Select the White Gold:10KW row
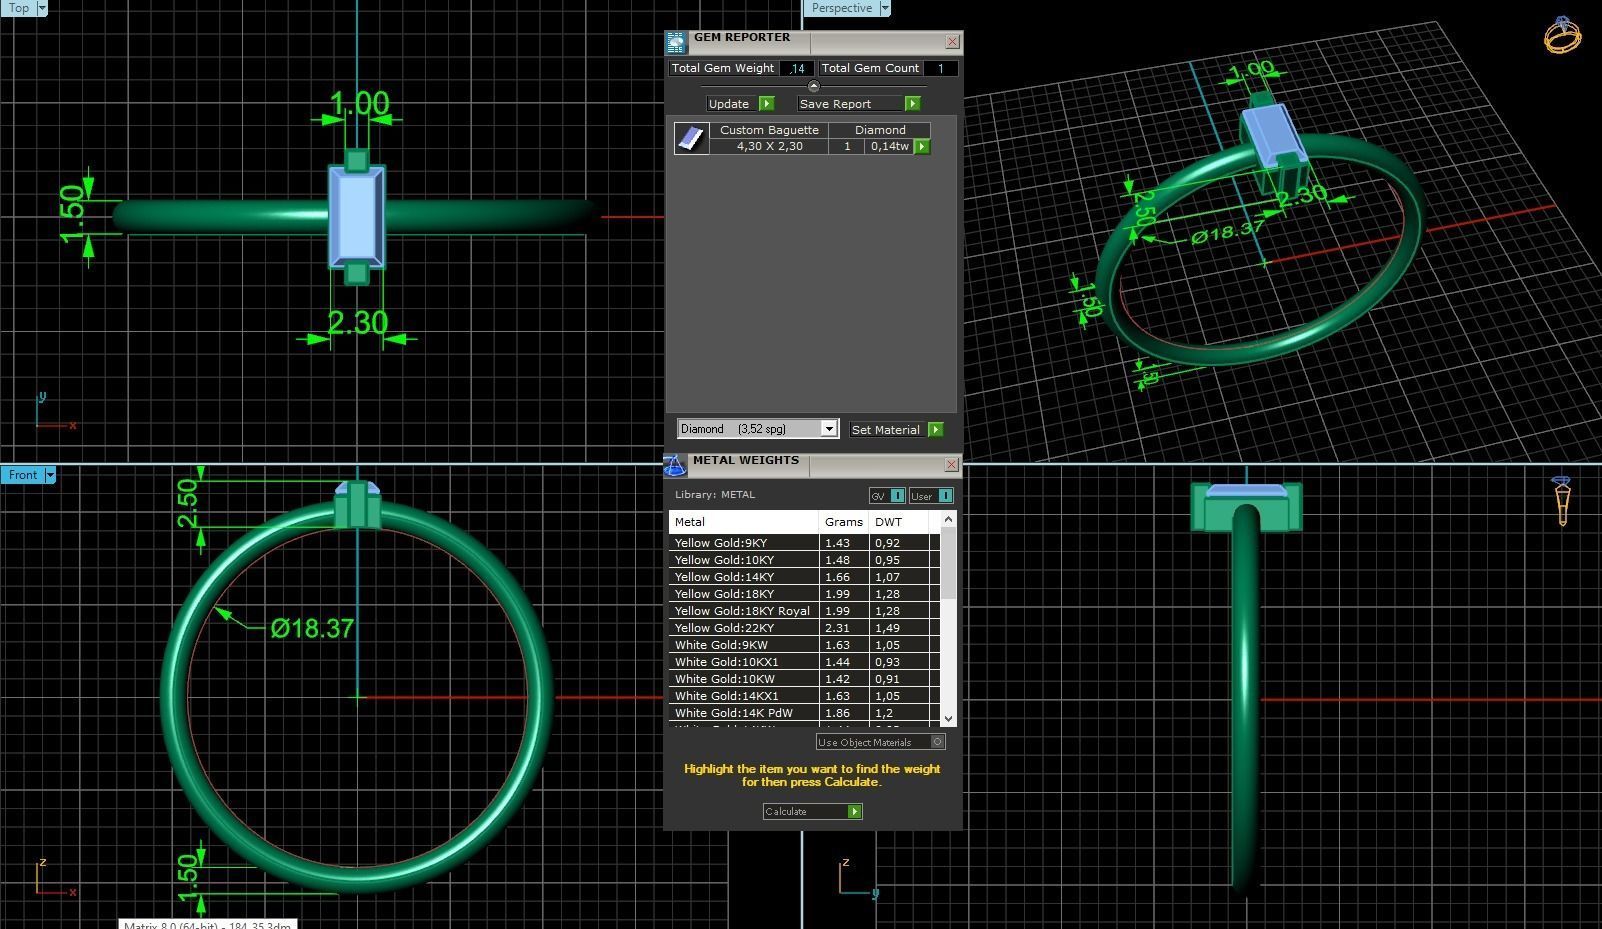Image resolution: width=1602 pixels, height=929 pixels. (805, 679)
